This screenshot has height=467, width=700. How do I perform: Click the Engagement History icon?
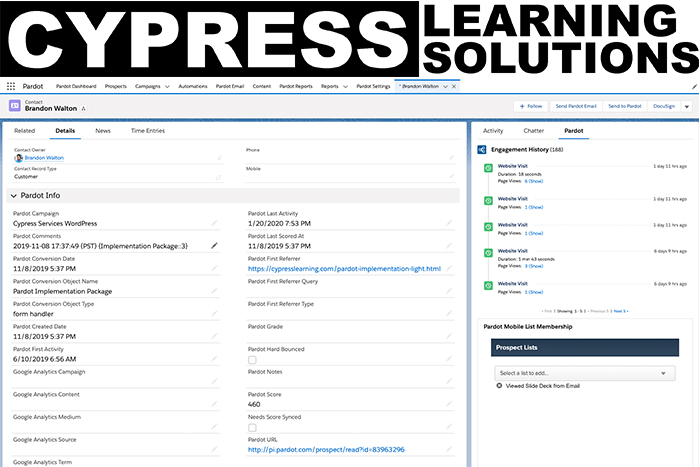coord(482,150)
